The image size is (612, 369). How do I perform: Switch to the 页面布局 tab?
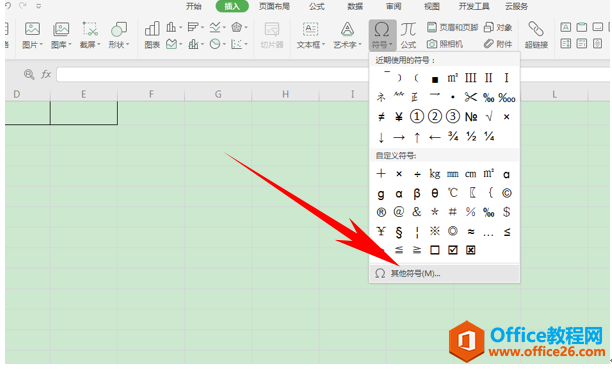point(274,6)
